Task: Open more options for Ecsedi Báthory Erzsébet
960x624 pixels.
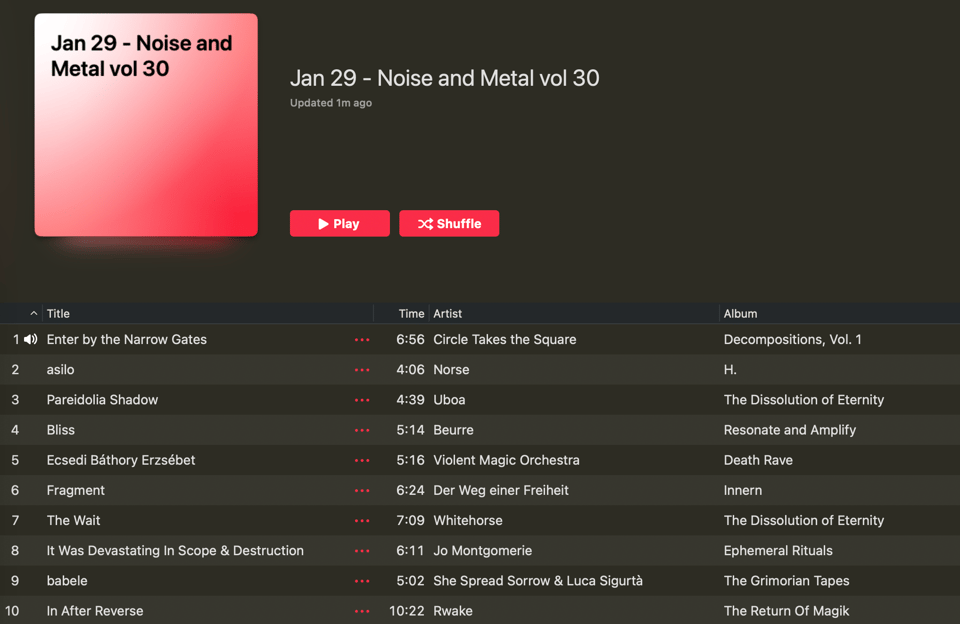Action: (x=362, y=461)
